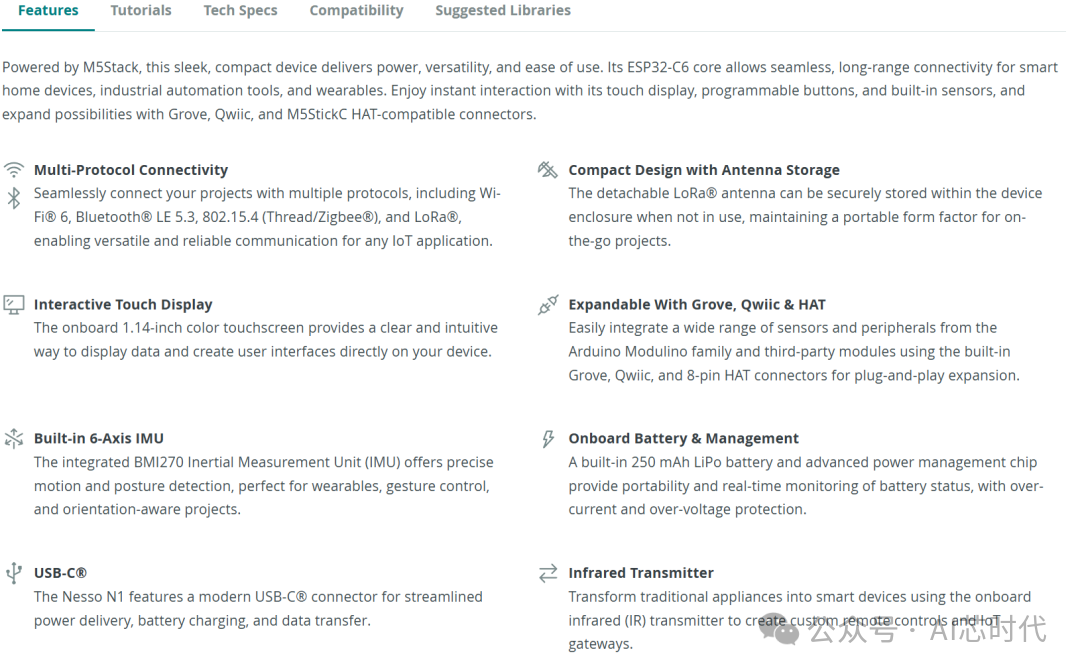Screen dimensions: 1080x672
Task: Click the plug icon beside Expandable With Grove
Action: tap(548, 304)
